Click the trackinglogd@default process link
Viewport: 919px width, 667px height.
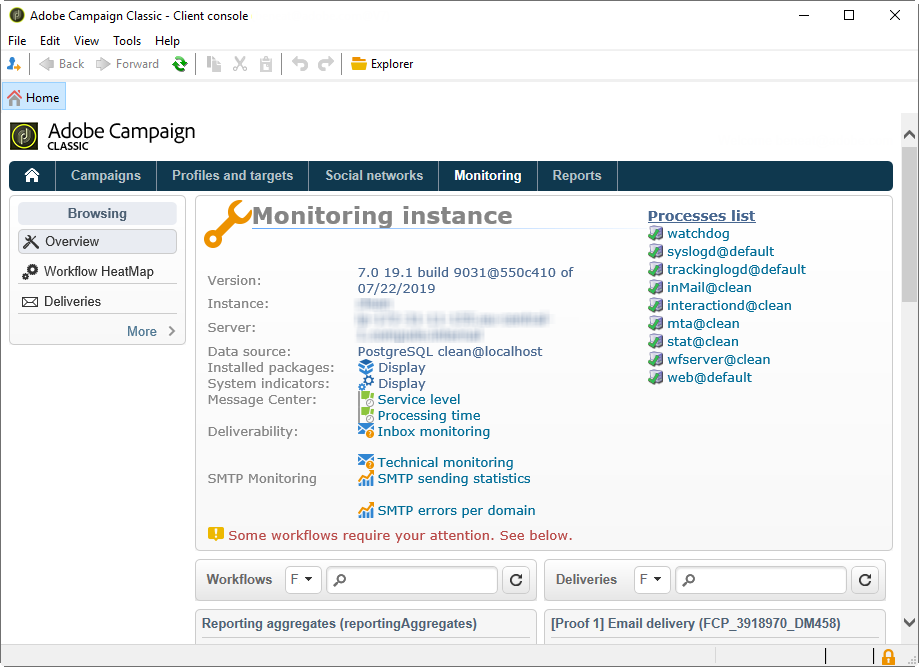pyautogui.click(x=736, y=270)
